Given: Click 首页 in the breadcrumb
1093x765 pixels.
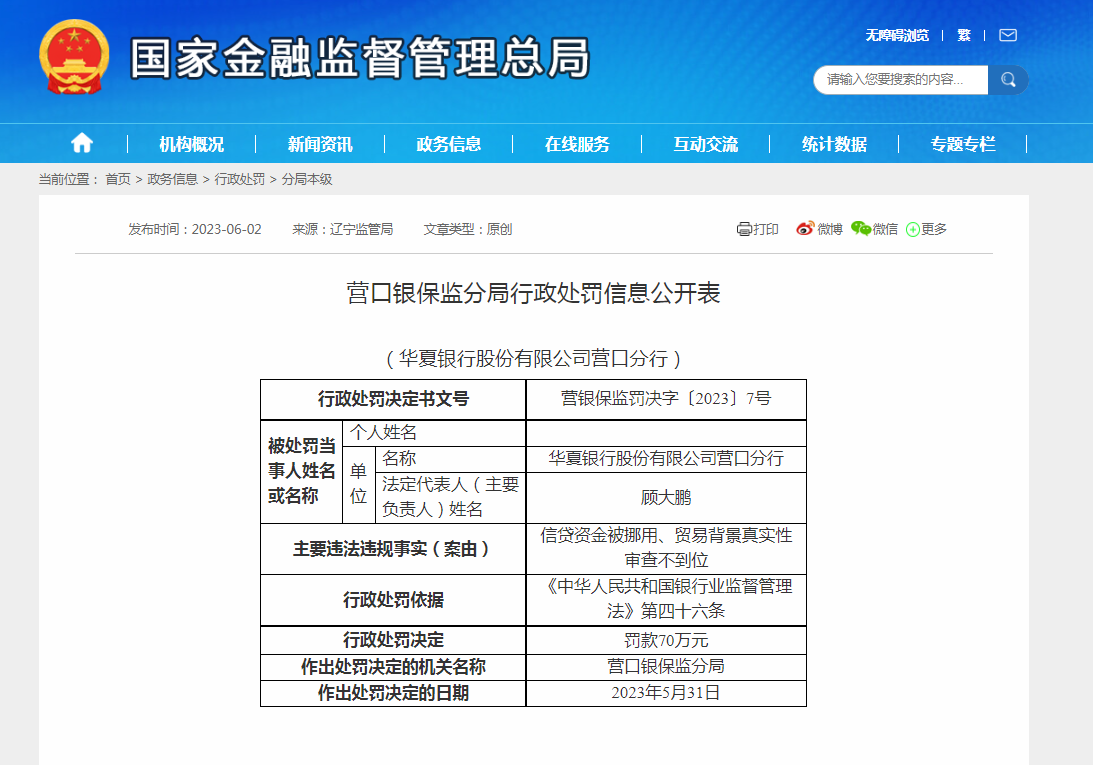Looking at the screenshot, I should coord(118,179).
